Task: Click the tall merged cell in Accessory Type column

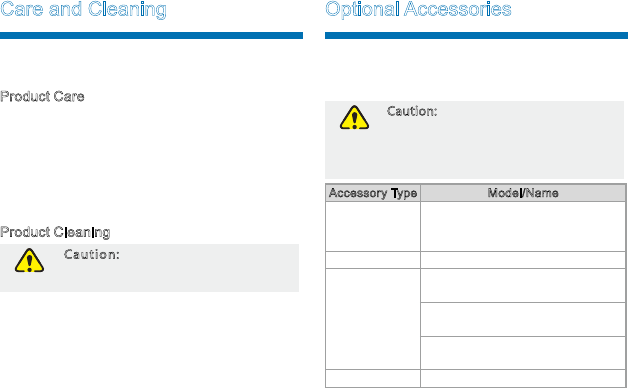Action: 373,319
